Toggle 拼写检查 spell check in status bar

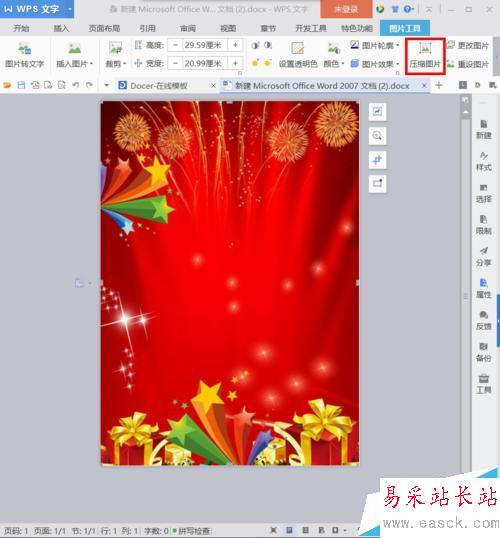click(191, 531)
